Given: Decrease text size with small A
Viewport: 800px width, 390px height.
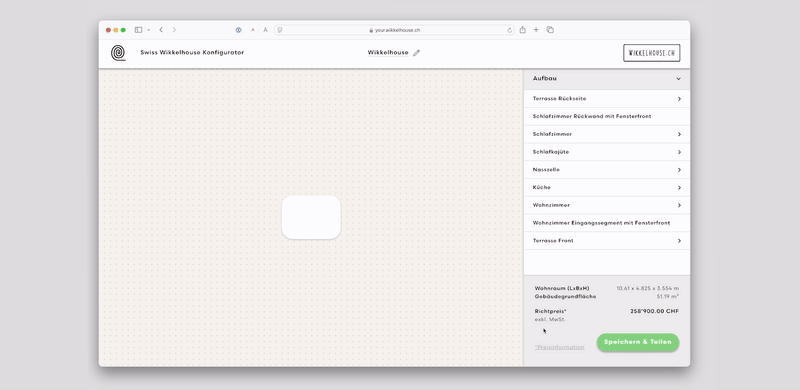Looking at the screenshot, I should point(253,30).
